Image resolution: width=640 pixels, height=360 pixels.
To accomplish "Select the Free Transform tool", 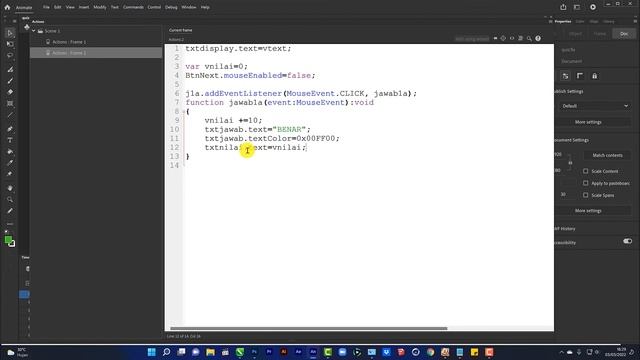I will [x=10, y=44].
